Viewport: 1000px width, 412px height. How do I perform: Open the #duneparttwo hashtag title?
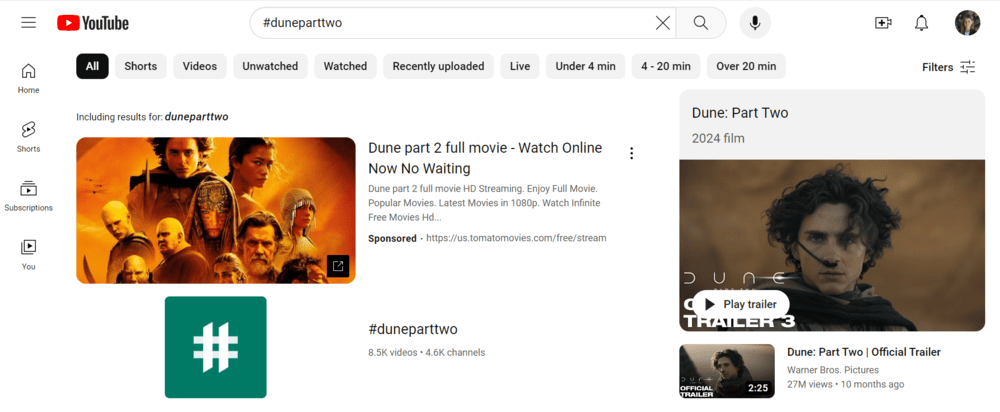point(413,329)
